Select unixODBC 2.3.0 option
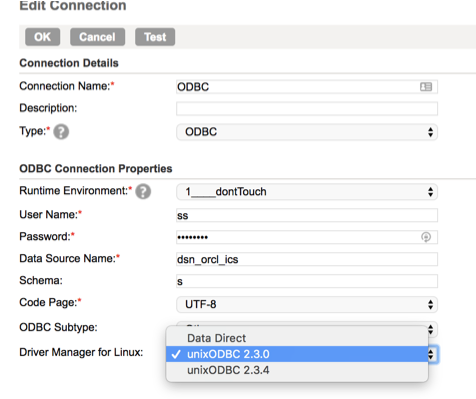 (x=297, y=354)
